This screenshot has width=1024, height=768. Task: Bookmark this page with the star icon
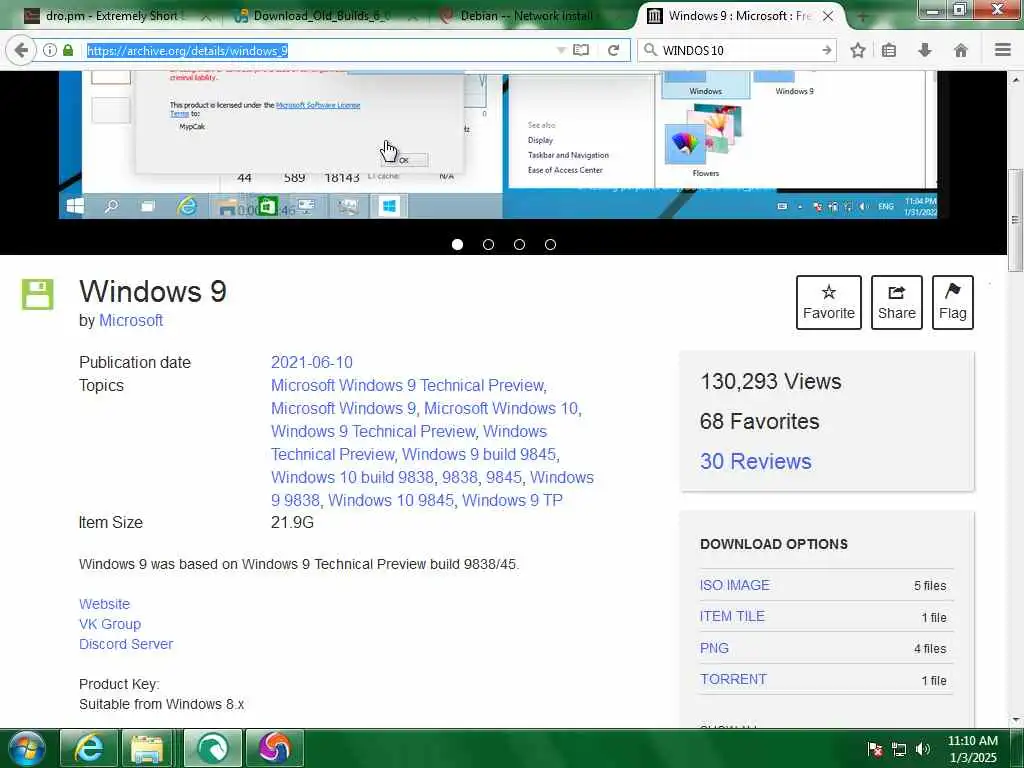click(x=858, y=50)
